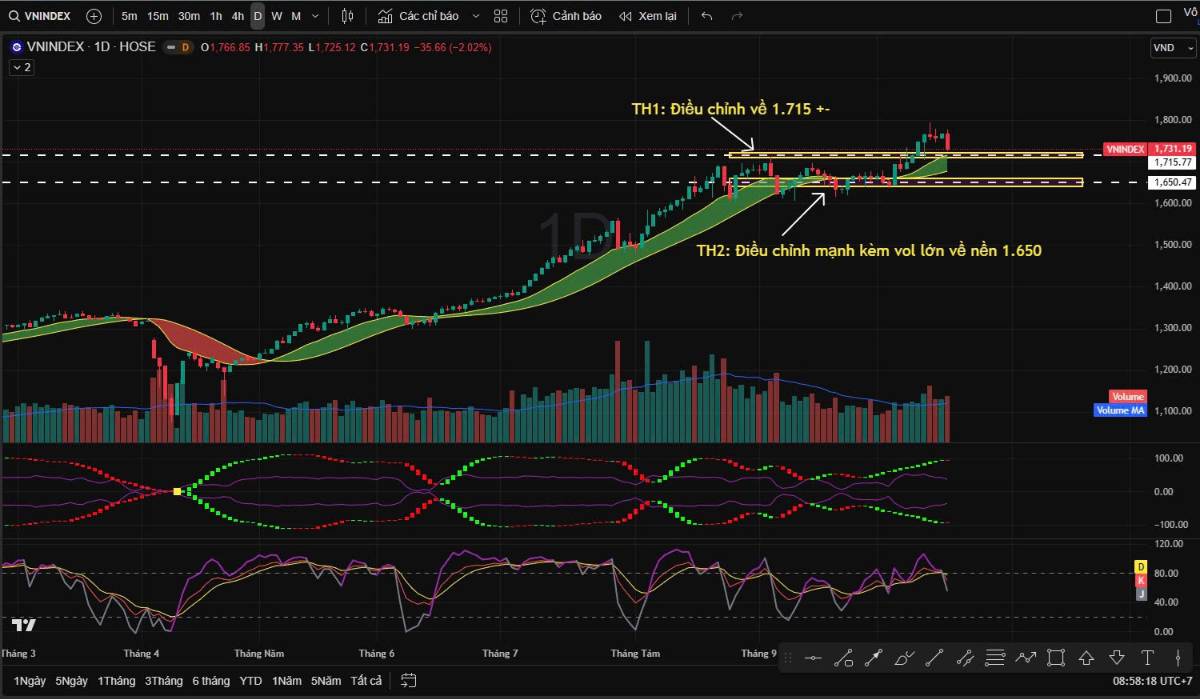
Task: Open Các chỉ báo indicators
Action: pyautogui.click(x=418, y=16)
